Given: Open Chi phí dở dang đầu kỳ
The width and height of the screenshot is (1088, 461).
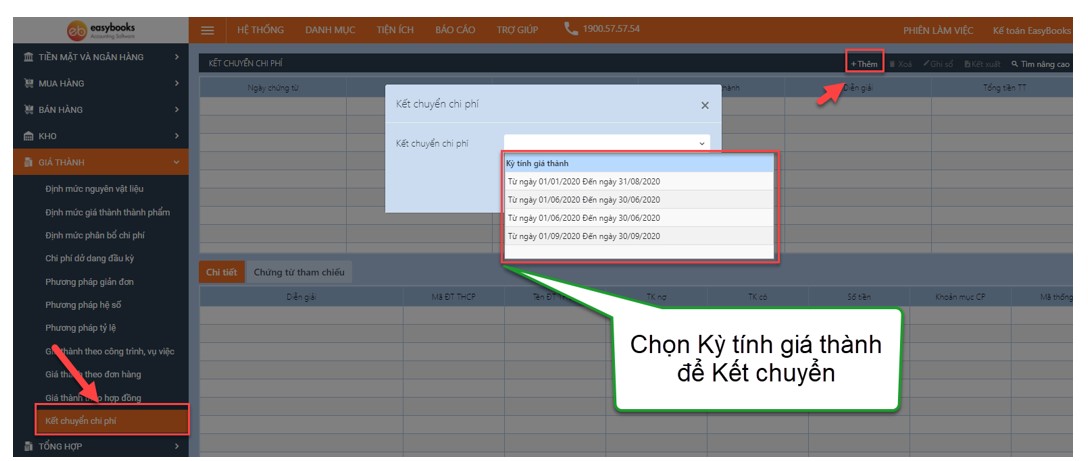Looking at the screenshot, I should click(90, 258).
